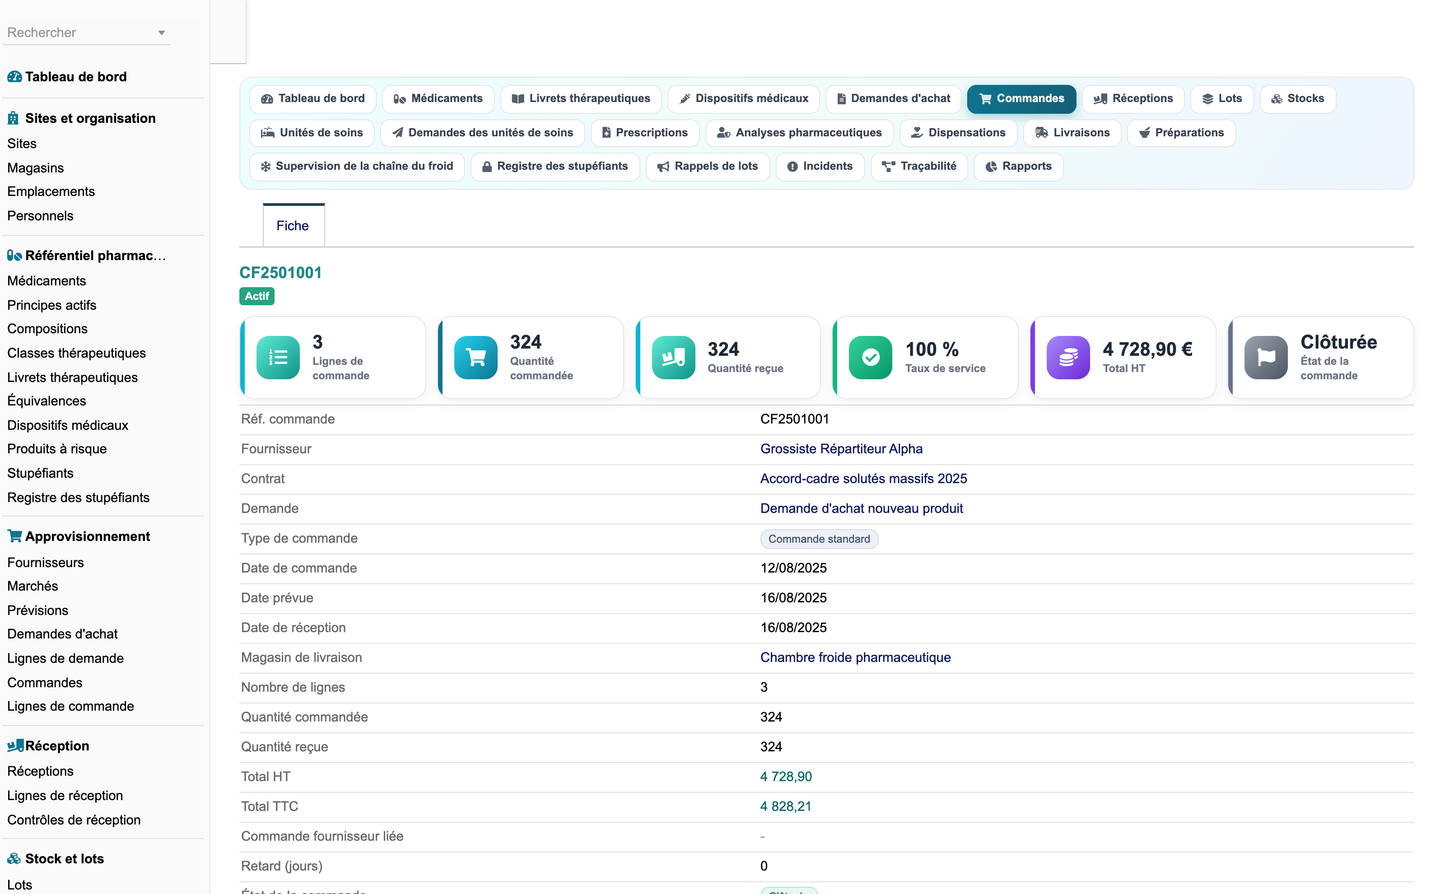The image size is (1445, 894).
Task: Click the shopping cart Quantité commandée icon
Action: tap(476, 358)
